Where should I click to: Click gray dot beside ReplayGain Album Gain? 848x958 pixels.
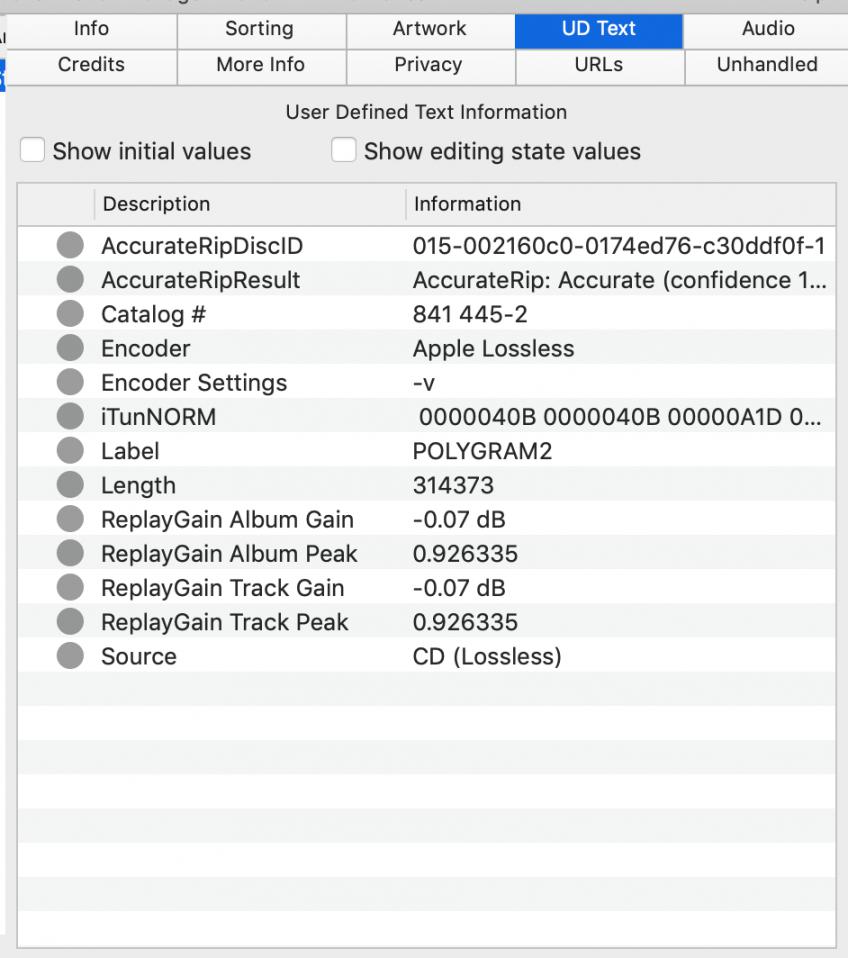coord(69,520)
